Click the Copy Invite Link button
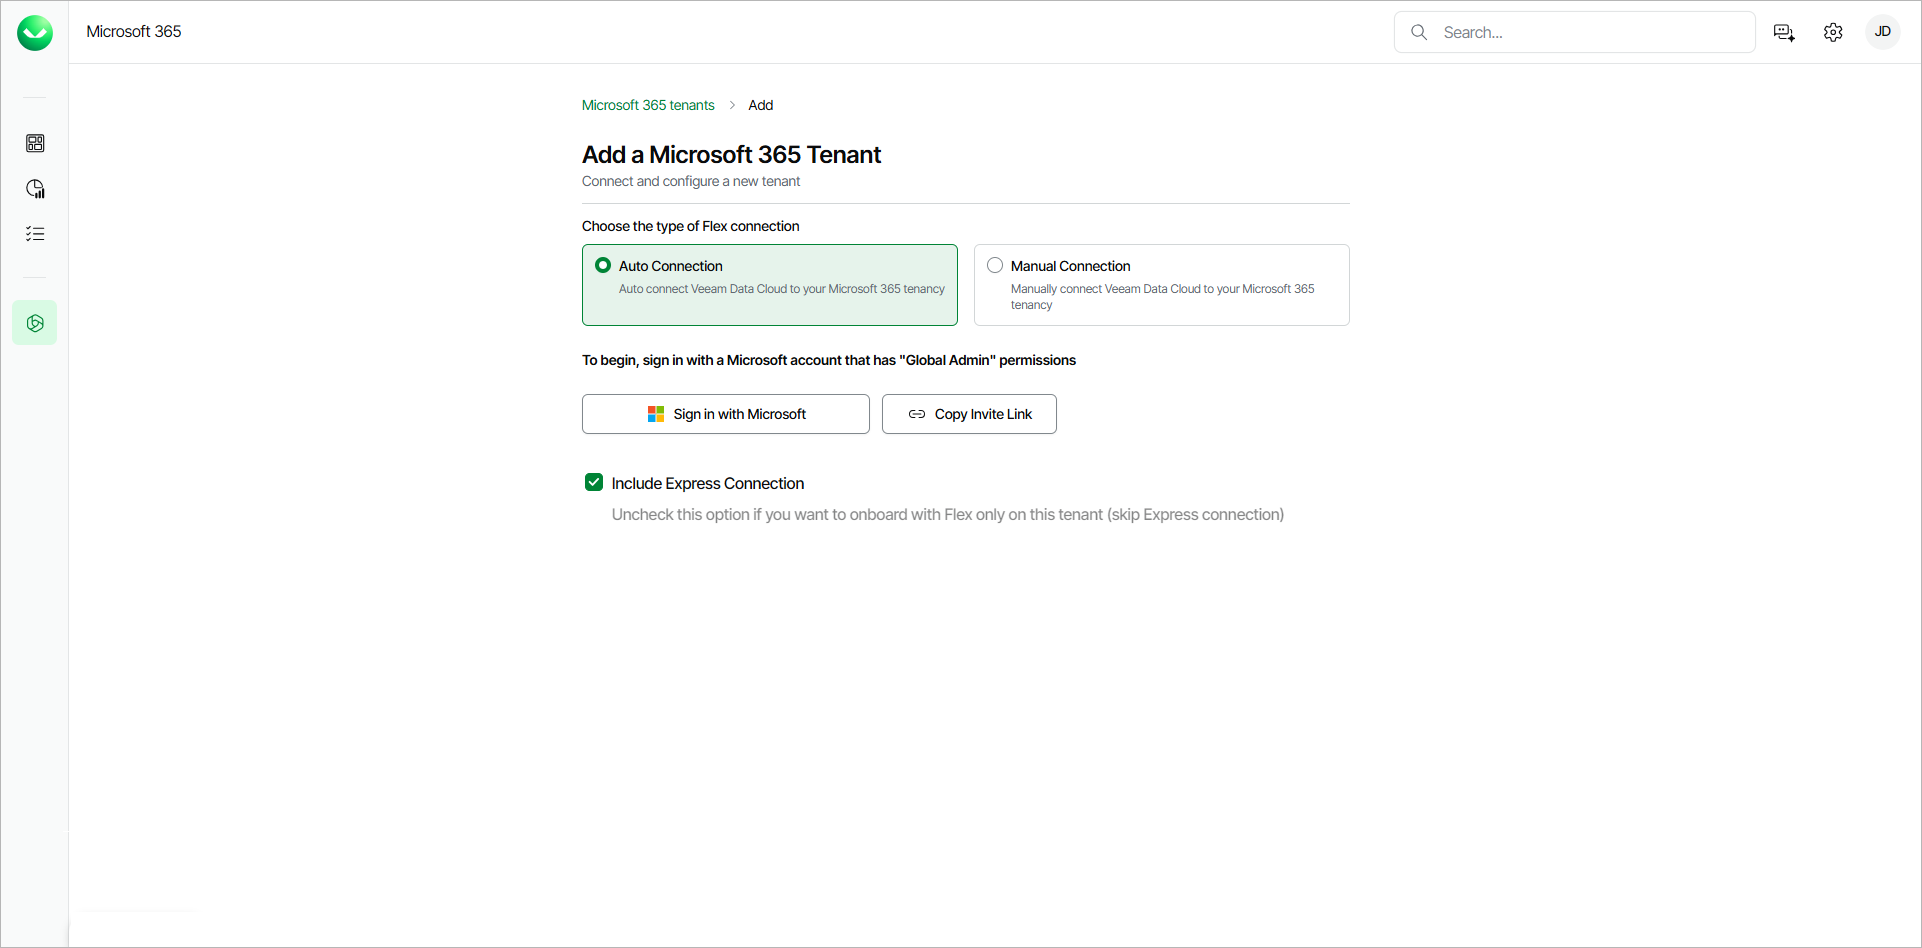 [969, 414]
